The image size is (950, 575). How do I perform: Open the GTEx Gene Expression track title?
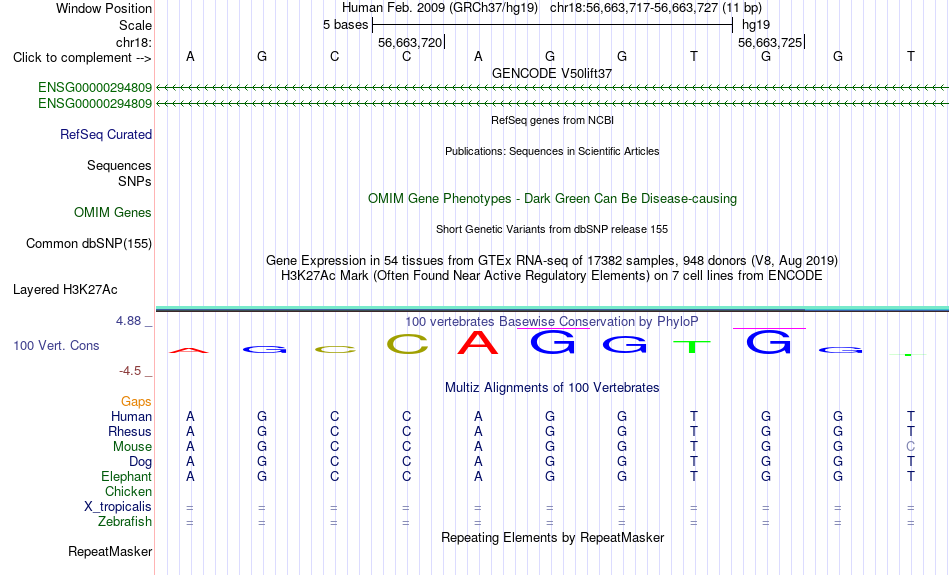click(x=552, y=261)
